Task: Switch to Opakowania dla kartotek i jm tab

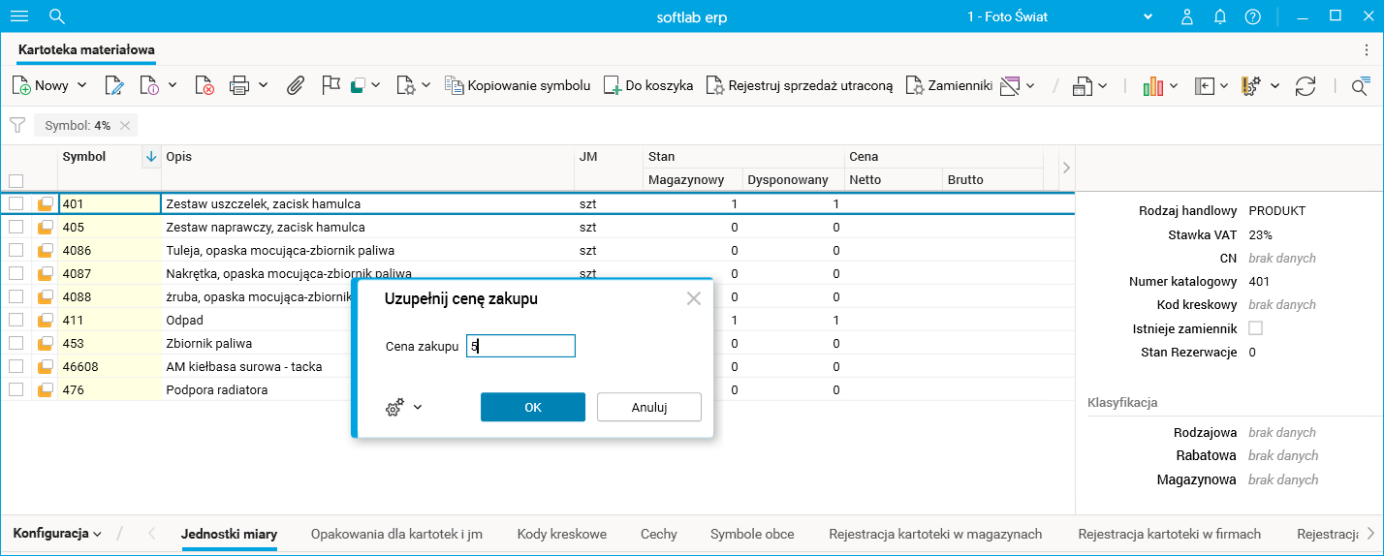Action: [397, 534]
